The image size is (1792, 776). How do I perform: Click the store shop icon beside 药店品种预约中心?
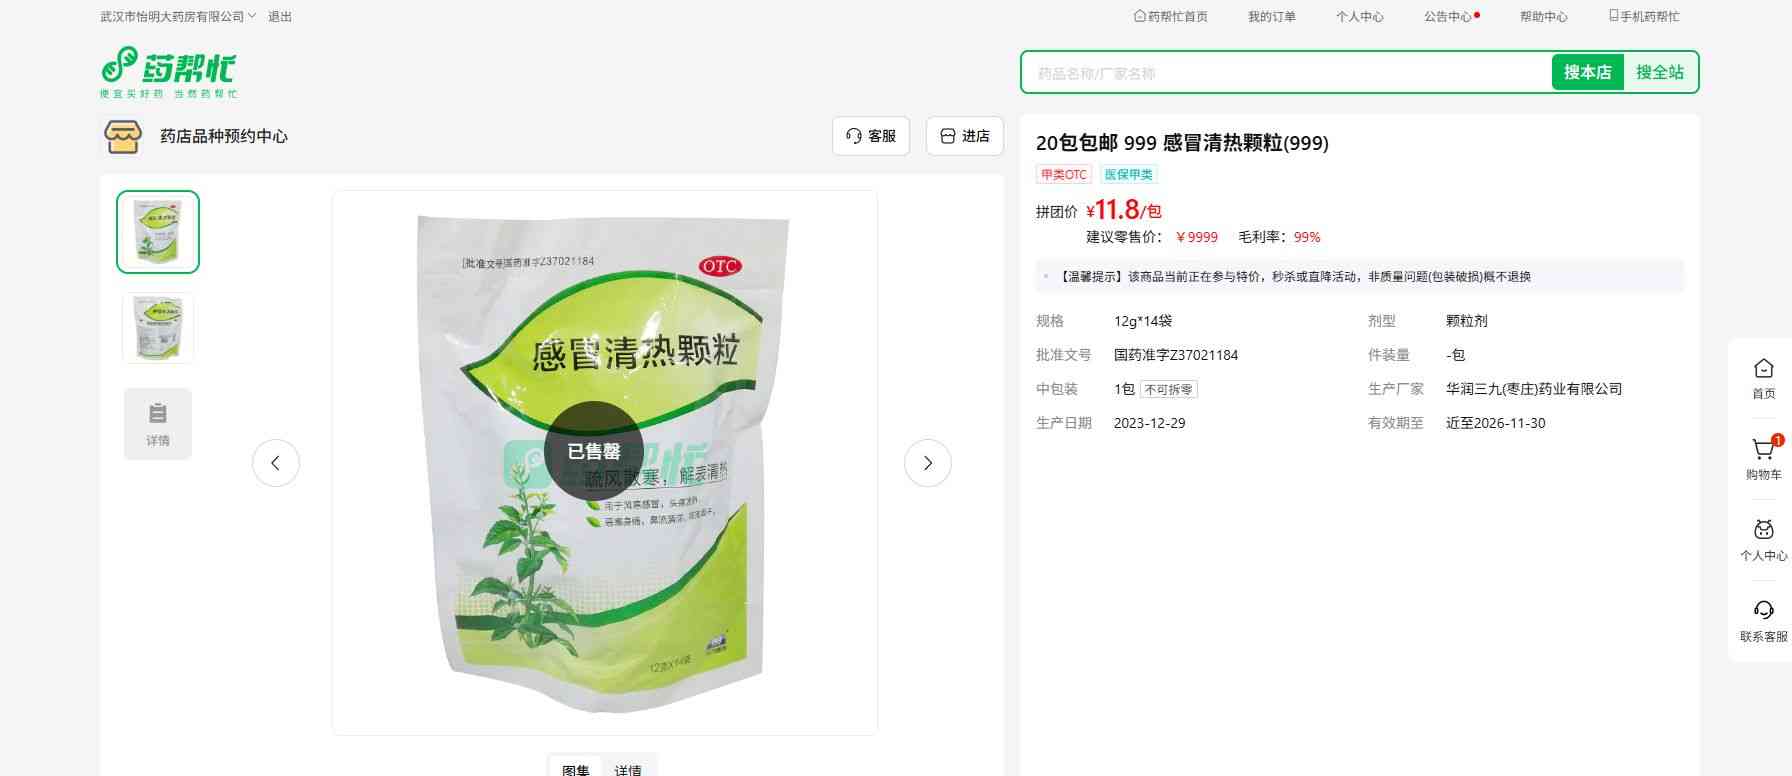[123, 136]
